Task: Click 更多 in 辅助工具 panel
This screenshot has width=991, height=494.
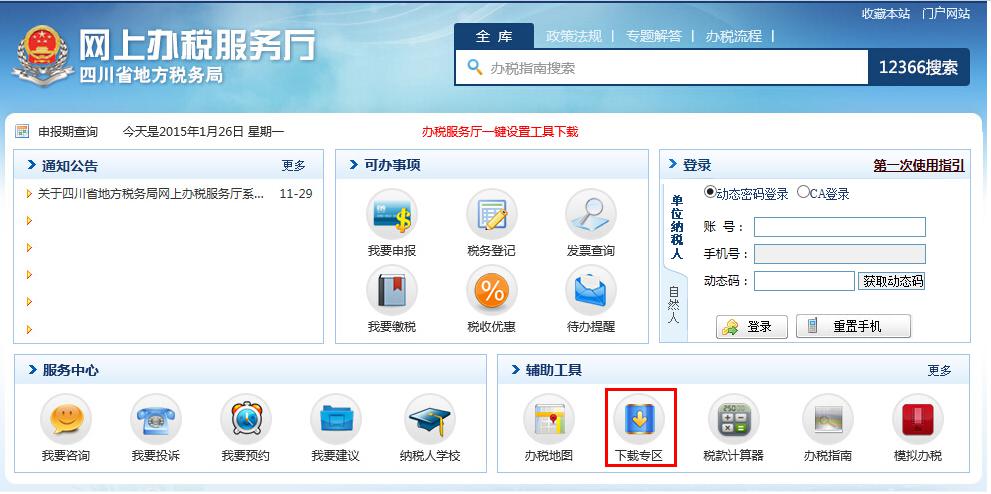Action: (x=939, y=371)
